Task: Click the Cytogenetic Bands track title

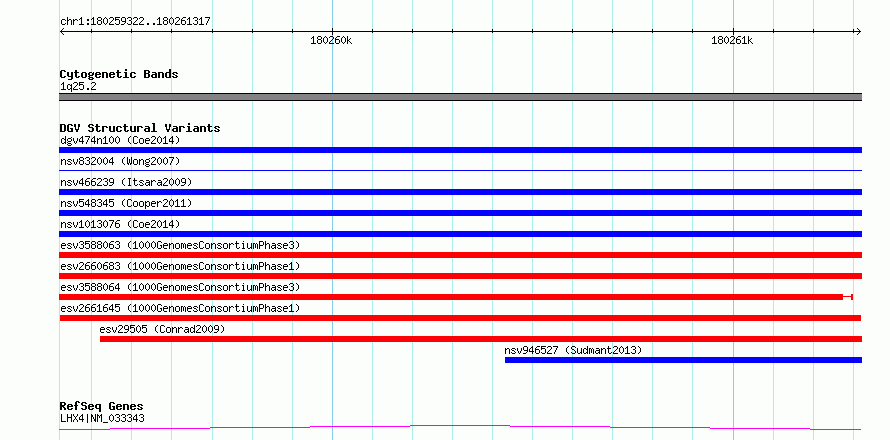Action: point(119,74)
